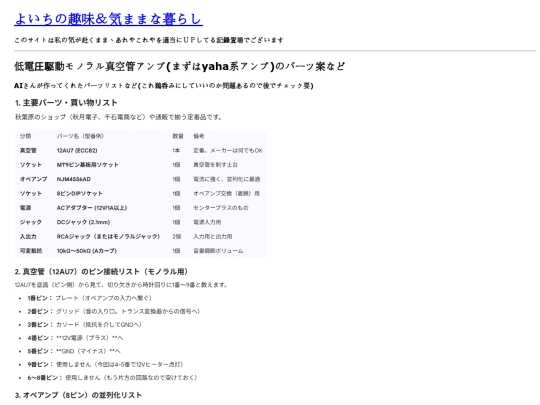The image size is (540, 405).
Task: Click the 5番ピン GND list item
Action: [74, 351]
